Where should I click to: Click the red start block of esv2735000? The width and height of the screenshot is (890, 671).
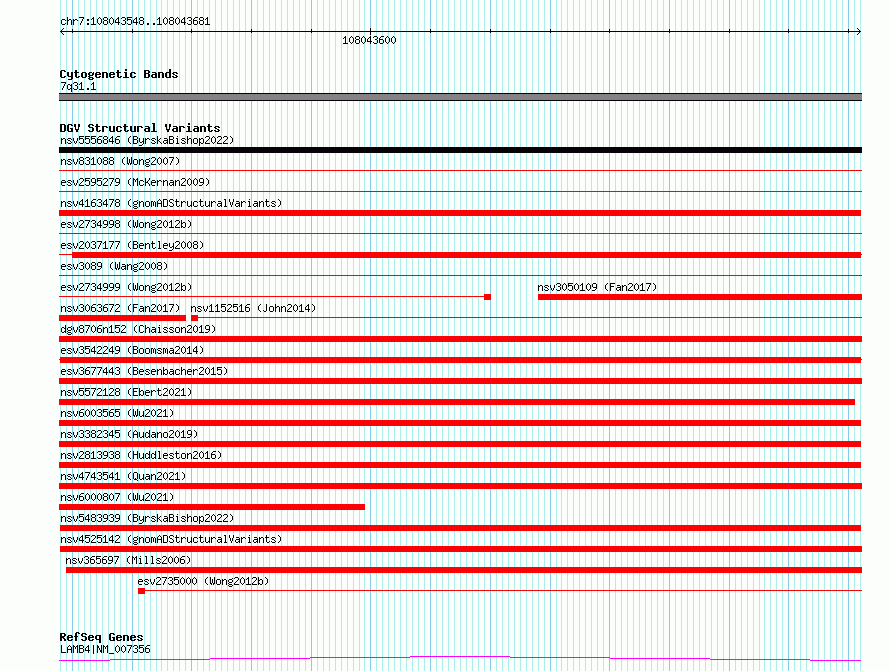point(141,591)
